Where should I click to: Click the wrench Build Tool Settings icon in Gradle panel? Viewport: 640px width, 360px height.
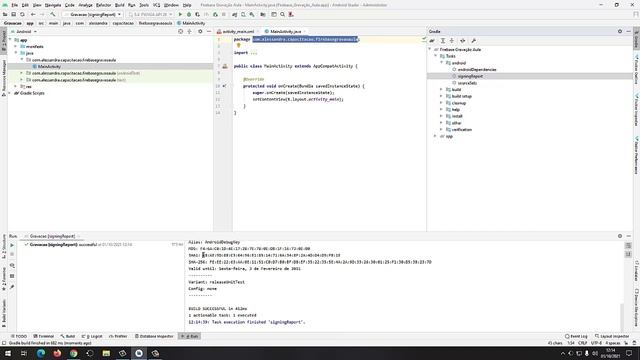tap(473, 41)
